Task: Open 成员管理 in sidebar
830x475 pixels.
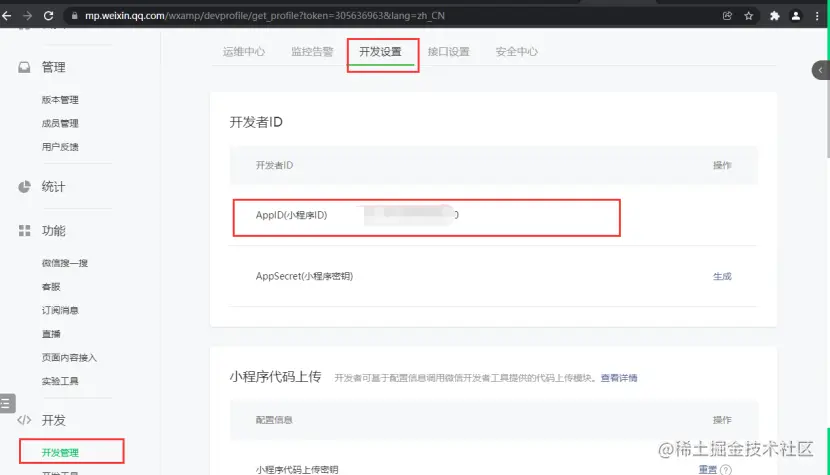Action: click(60, 123)
